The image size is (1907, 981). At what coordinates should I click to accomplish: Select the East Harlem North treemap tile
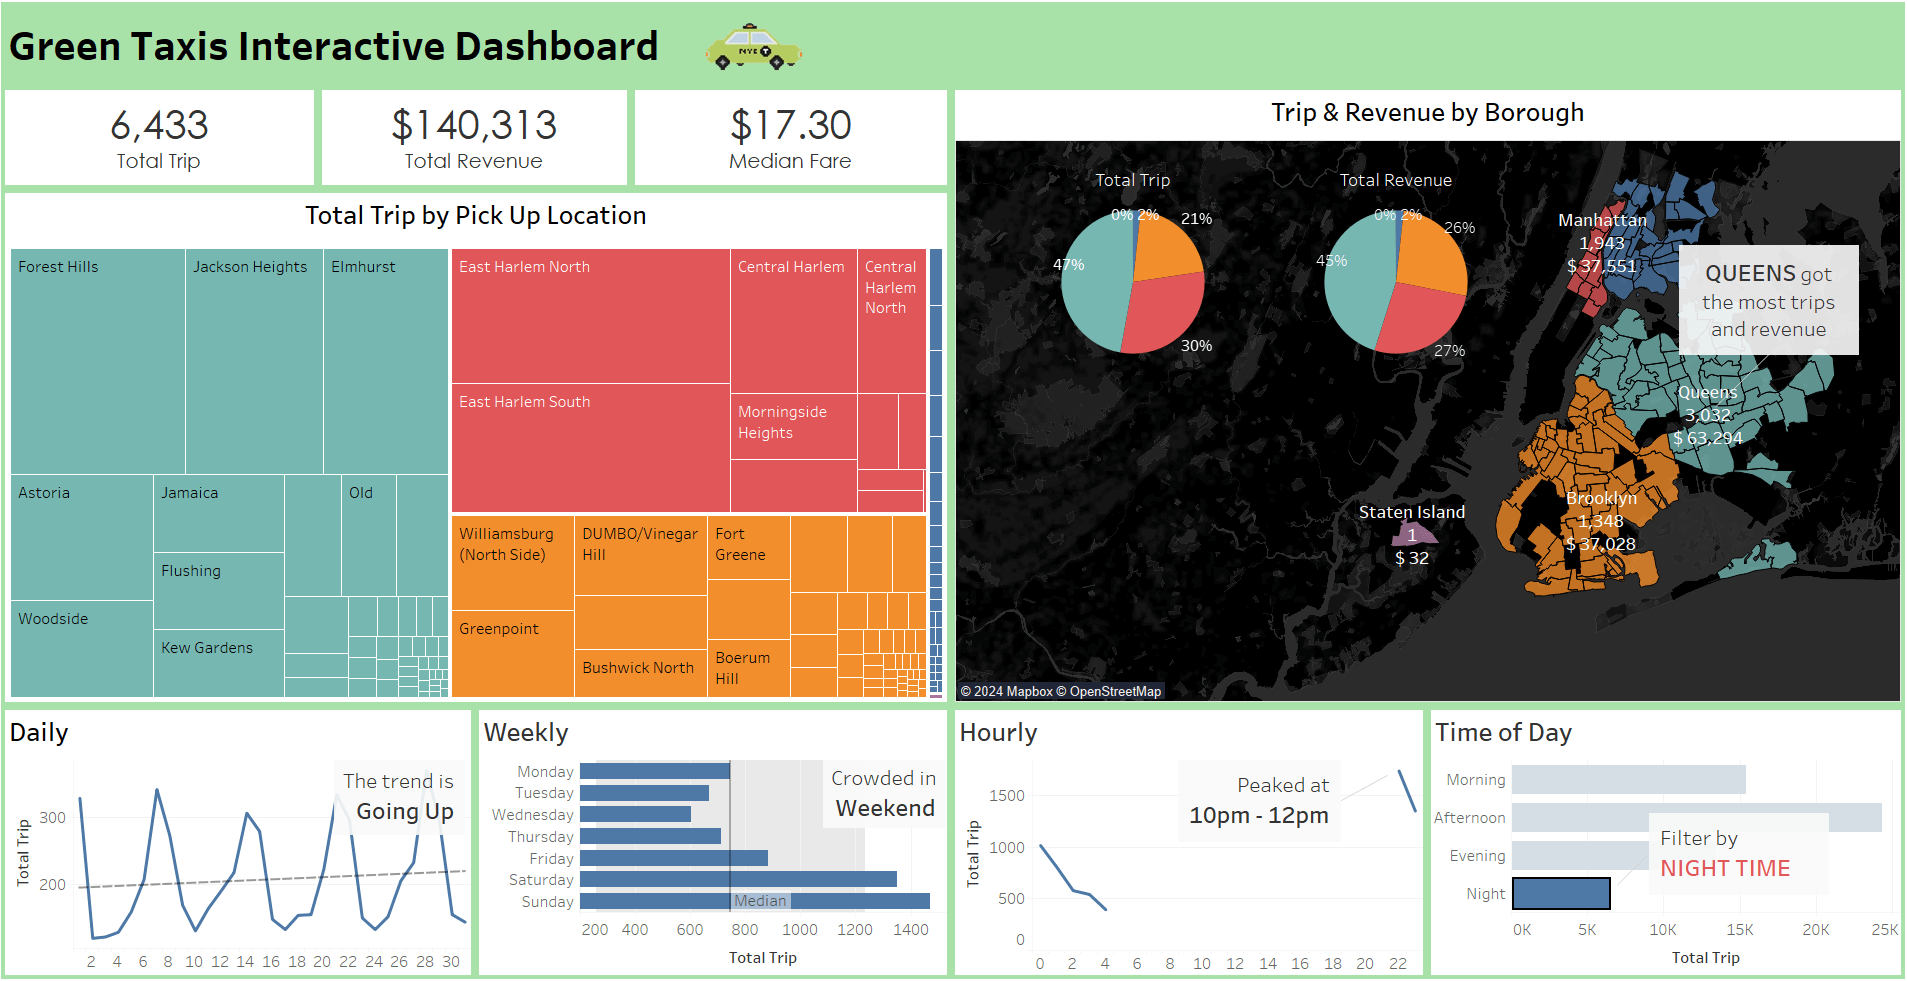coord(591,316)
